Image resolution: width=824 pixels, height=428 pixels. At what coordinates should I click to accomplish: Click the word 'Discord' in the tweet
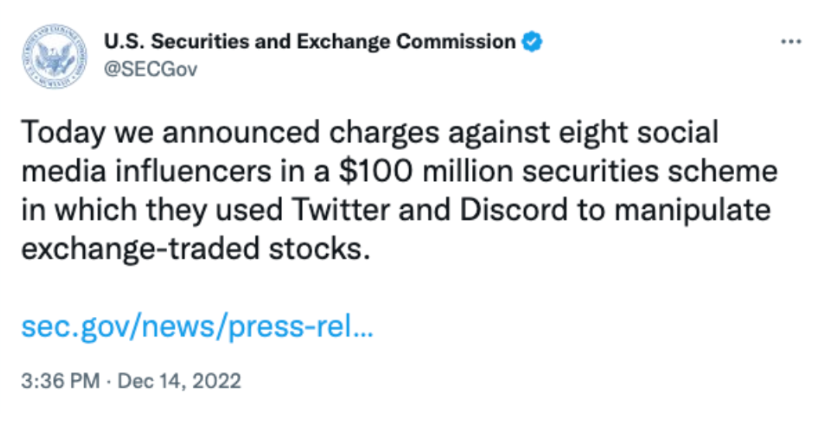pos(514,209)
